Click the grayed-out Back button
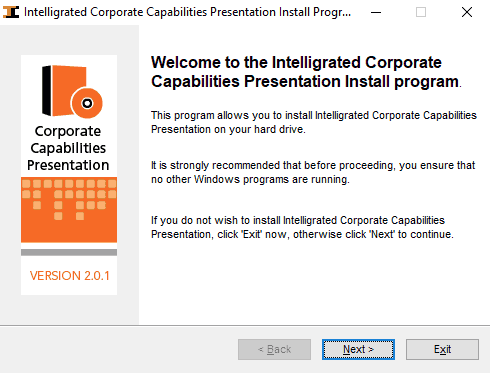The width and height of the screenshot is (490, 373). click(274, 349)
